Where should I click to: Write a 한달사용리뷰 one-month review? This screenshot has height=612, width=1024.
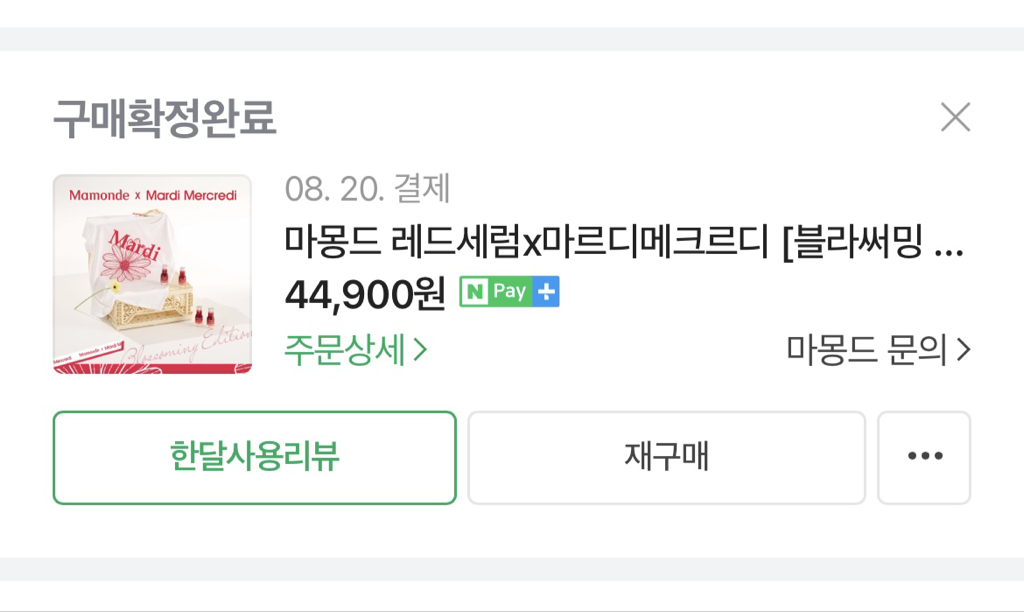pos(254,457)
